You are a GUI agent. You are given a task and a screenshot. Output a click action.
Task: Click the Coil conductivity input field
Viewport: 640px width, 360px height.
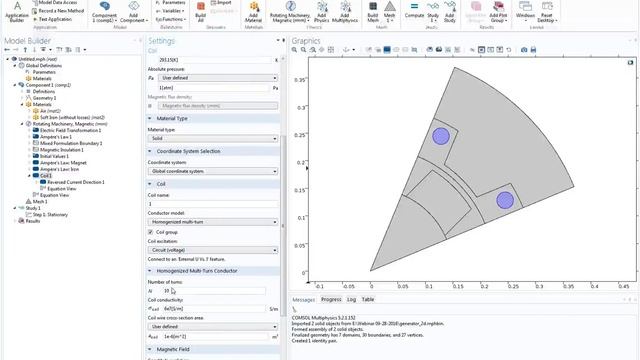click(213, 309)
